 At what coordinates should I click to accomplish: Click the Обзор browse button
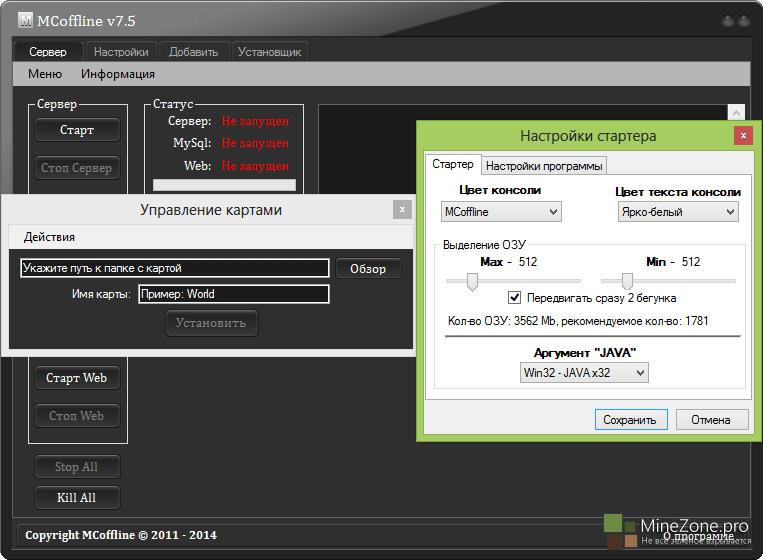tap(368, 268)
